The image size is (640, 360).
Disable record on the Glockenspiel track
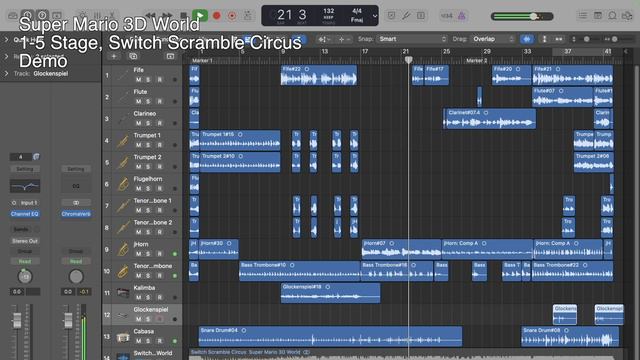tap(160, 319)
